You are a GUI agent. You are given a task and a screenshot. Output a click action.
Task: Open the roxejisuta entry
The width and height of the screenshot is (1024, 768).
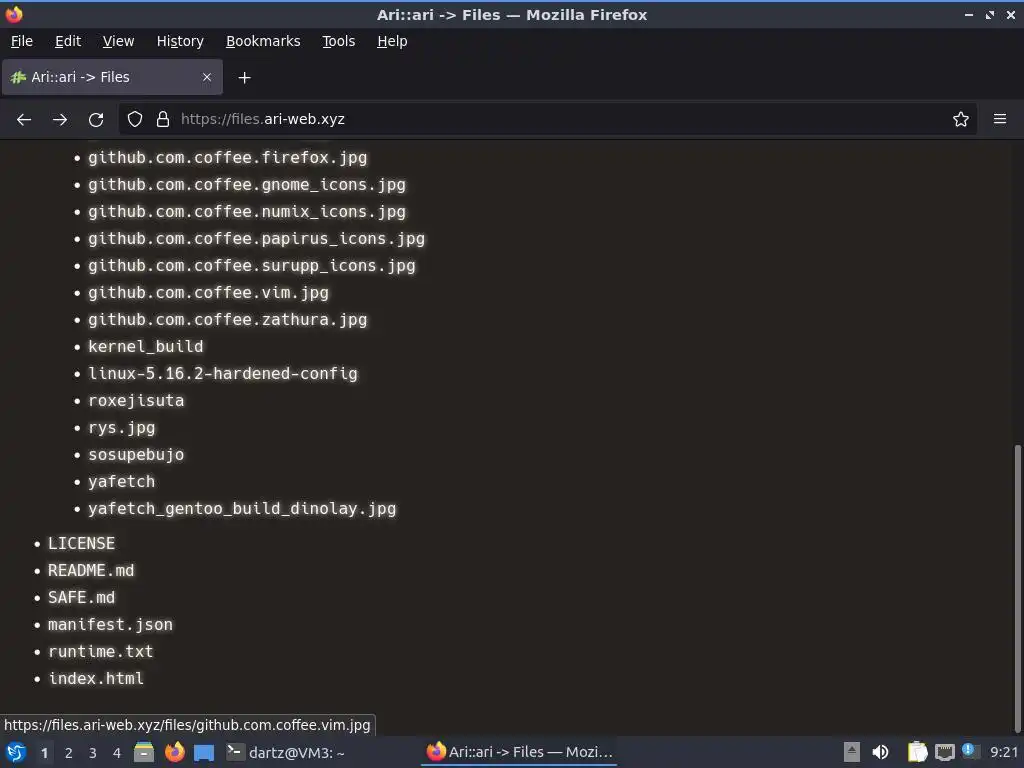click(x=136, y=401)
